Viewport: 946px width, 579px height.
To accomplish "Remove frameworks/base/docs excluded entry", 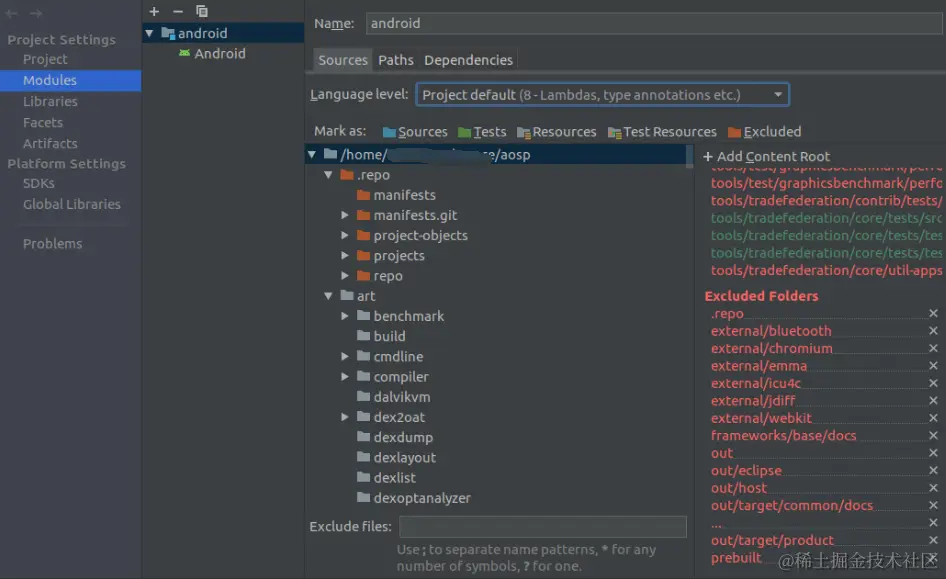I will pos(933,435).
